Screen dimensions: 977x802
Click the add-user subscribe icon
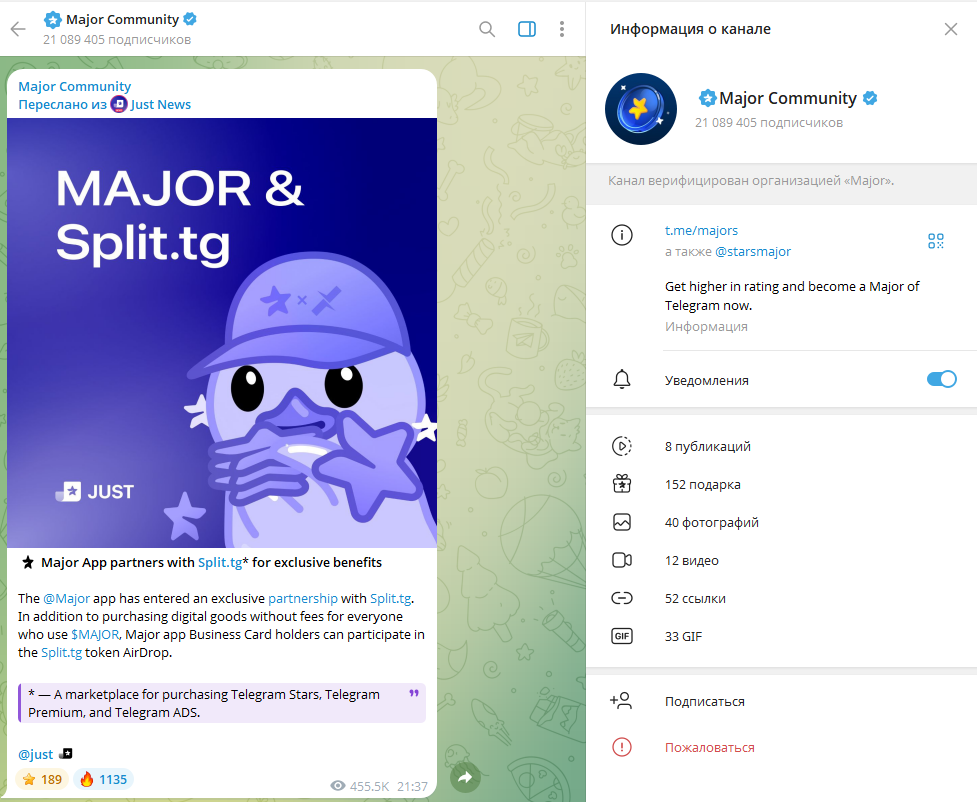point(621,700)
